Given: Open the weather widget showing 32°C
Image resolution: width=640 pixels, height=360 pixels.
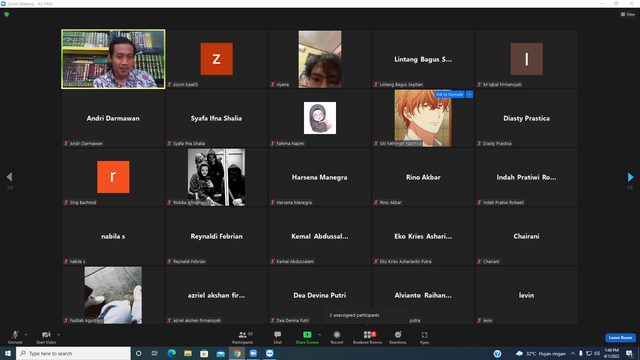Looking at the screenshot, I should [541, 353].
